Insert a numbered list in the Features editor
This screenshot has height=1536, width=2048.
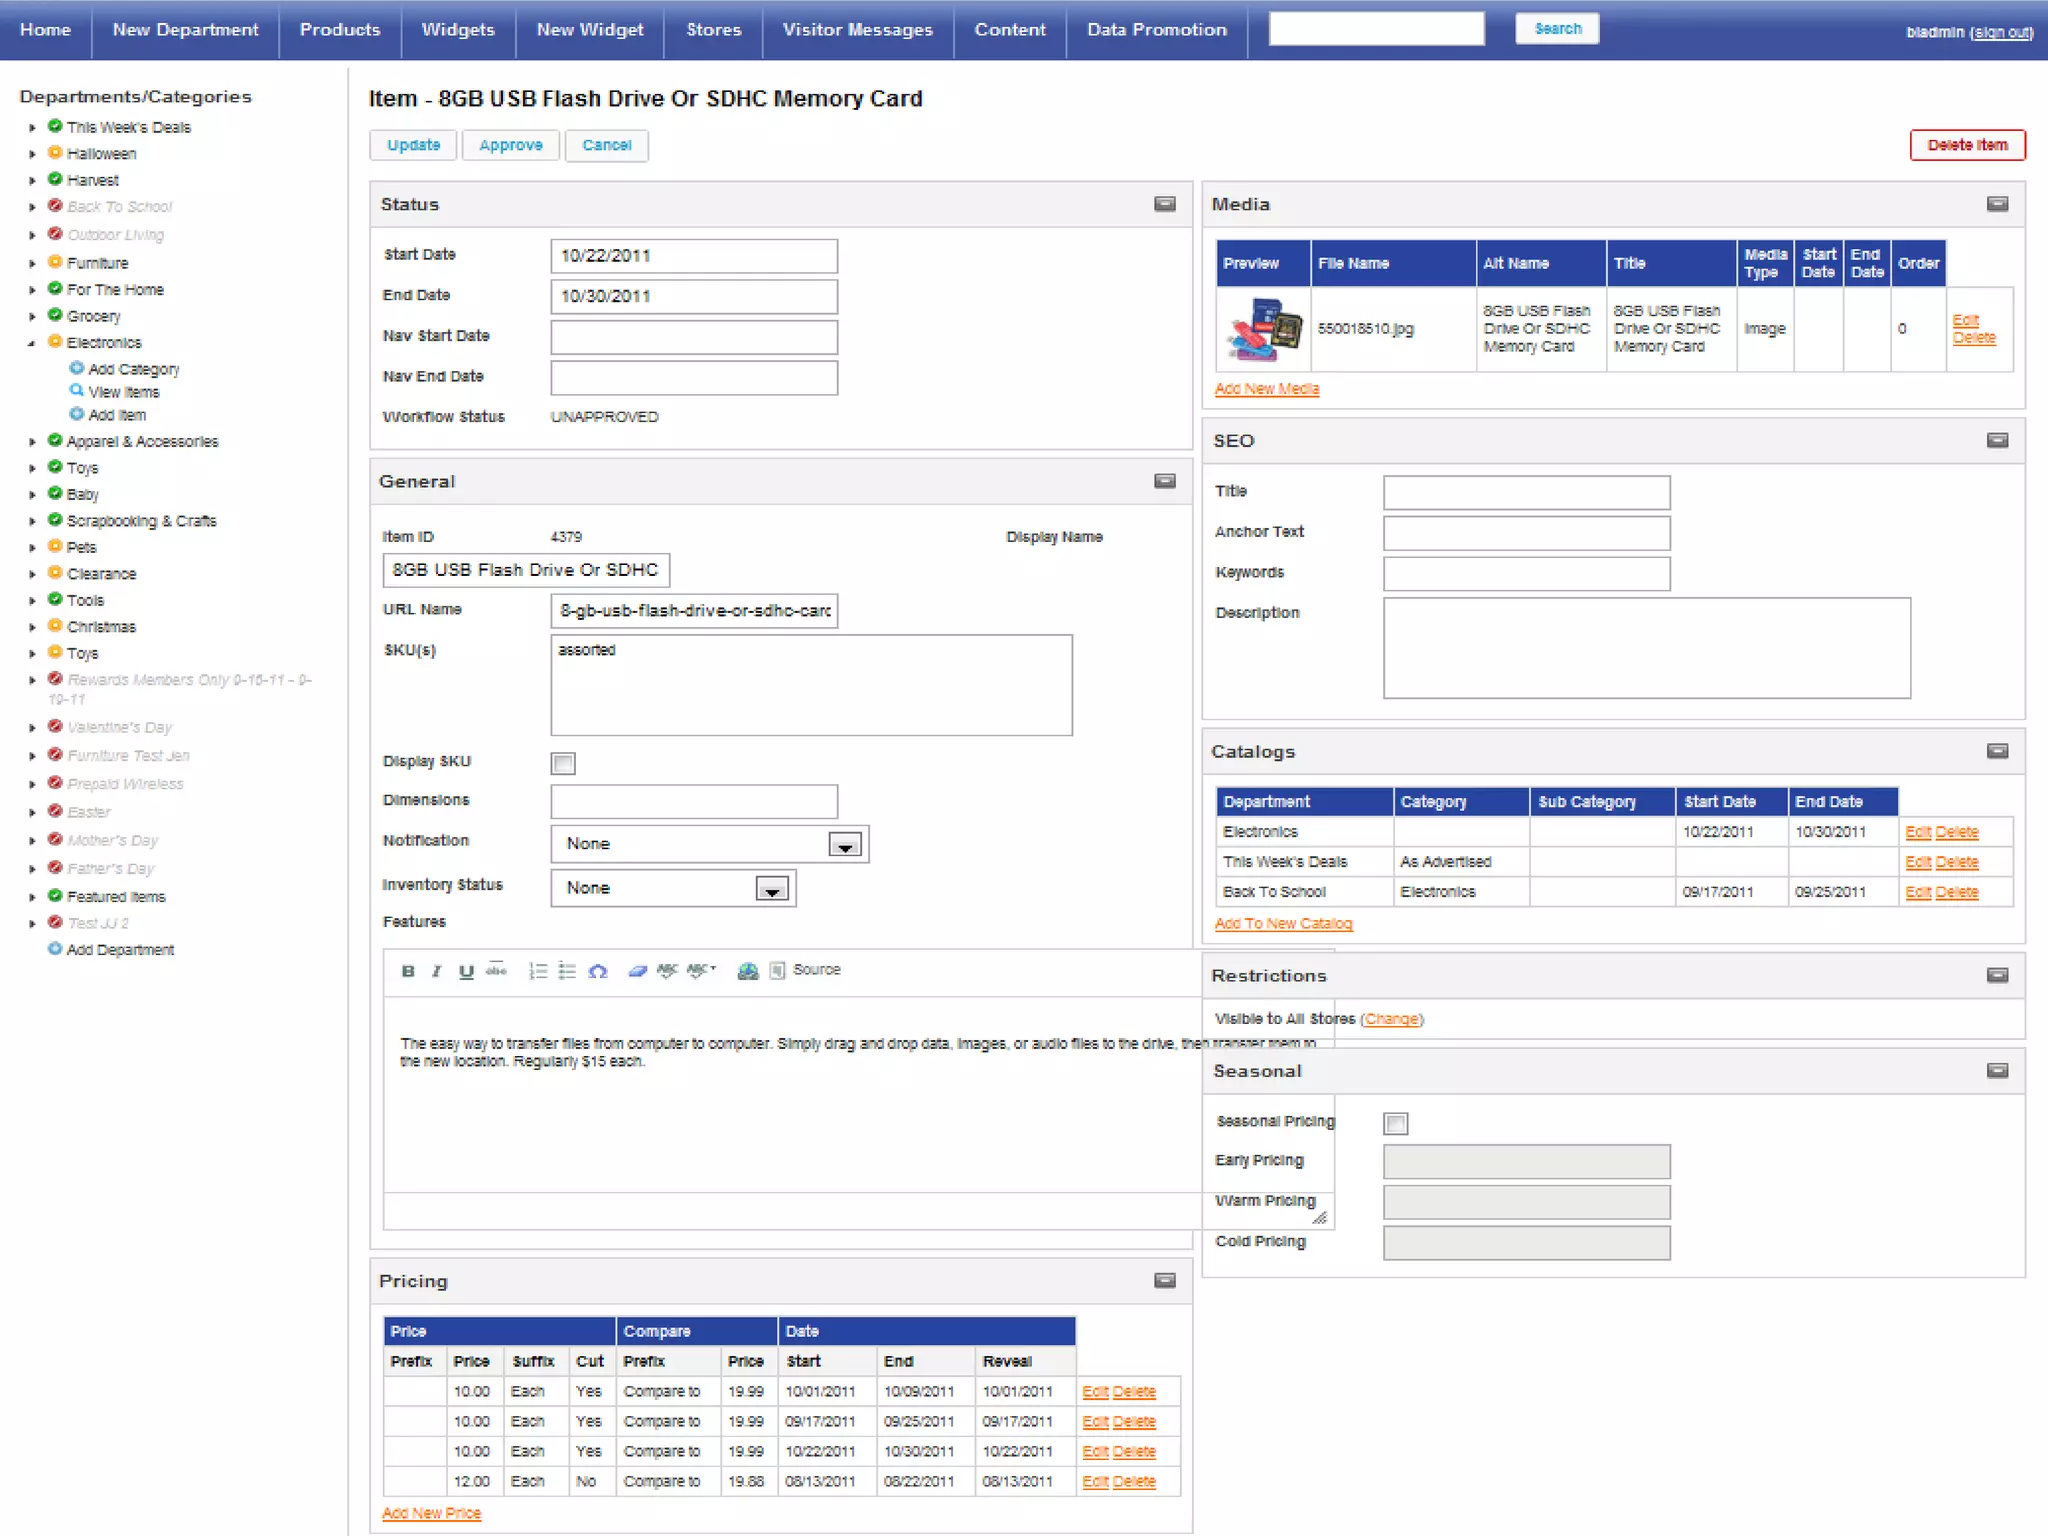coord(537,971)
